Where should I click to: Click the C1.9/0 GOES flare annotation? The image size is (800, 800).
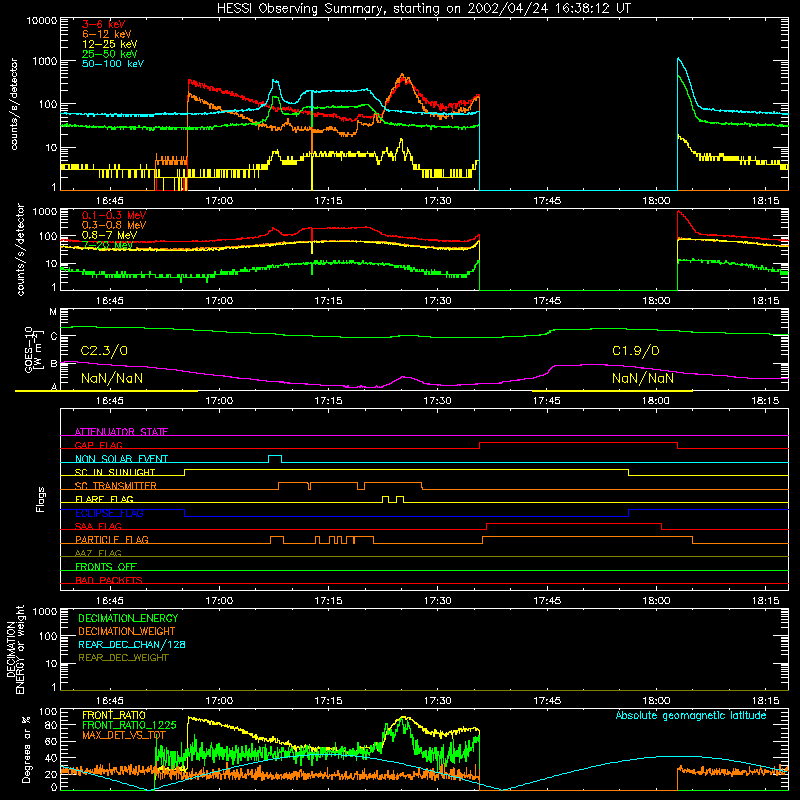pos(636,351)
